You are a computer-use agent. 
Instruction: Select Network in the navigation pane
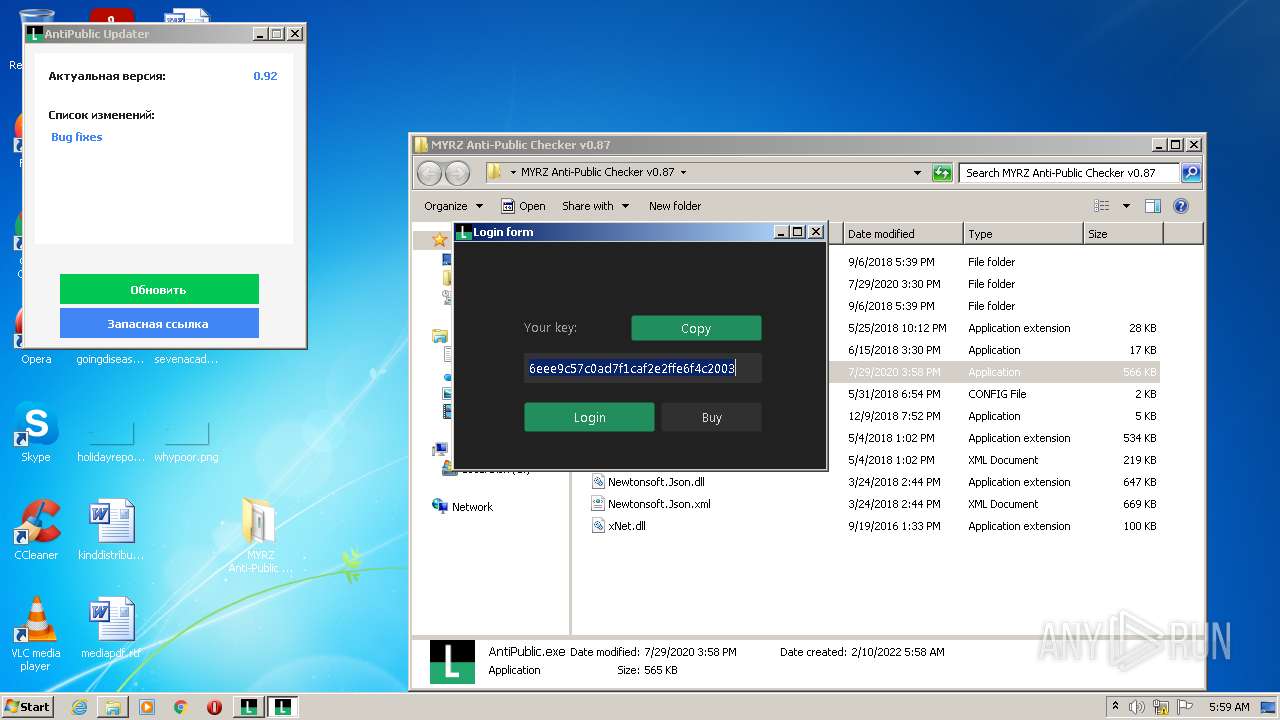click(x=462, y=507)
